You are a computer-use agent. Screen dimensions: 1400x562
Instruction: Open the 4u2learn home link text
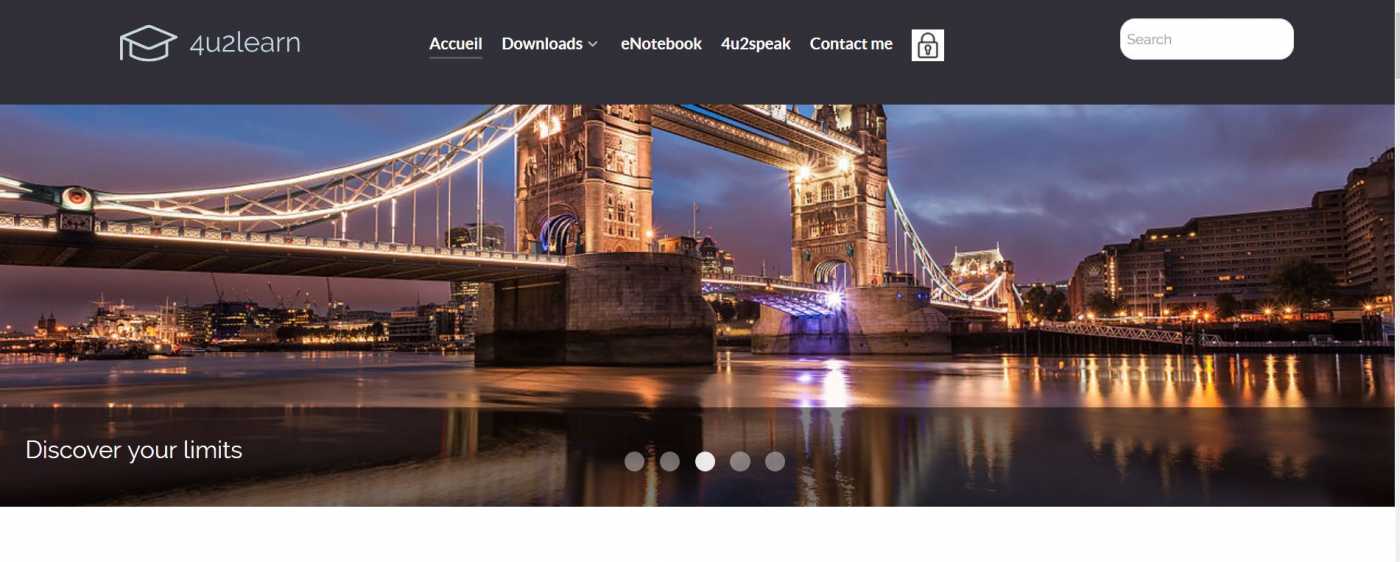tap(245, 43)
